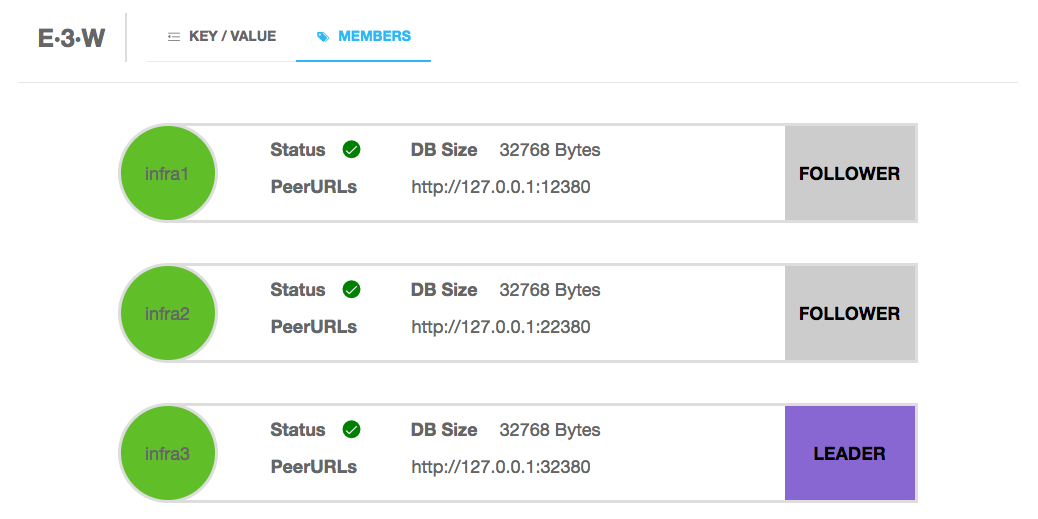The image size is (1038, 519).
Task: Click the list icon beside KEY / VALUE
Action: click(x=174, y=37)
